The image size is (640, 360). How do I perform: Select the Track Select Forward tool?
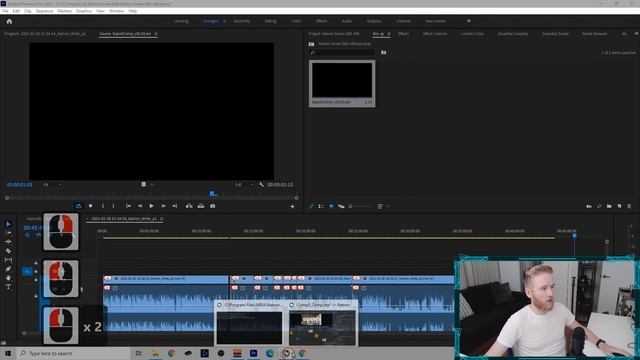8,233
